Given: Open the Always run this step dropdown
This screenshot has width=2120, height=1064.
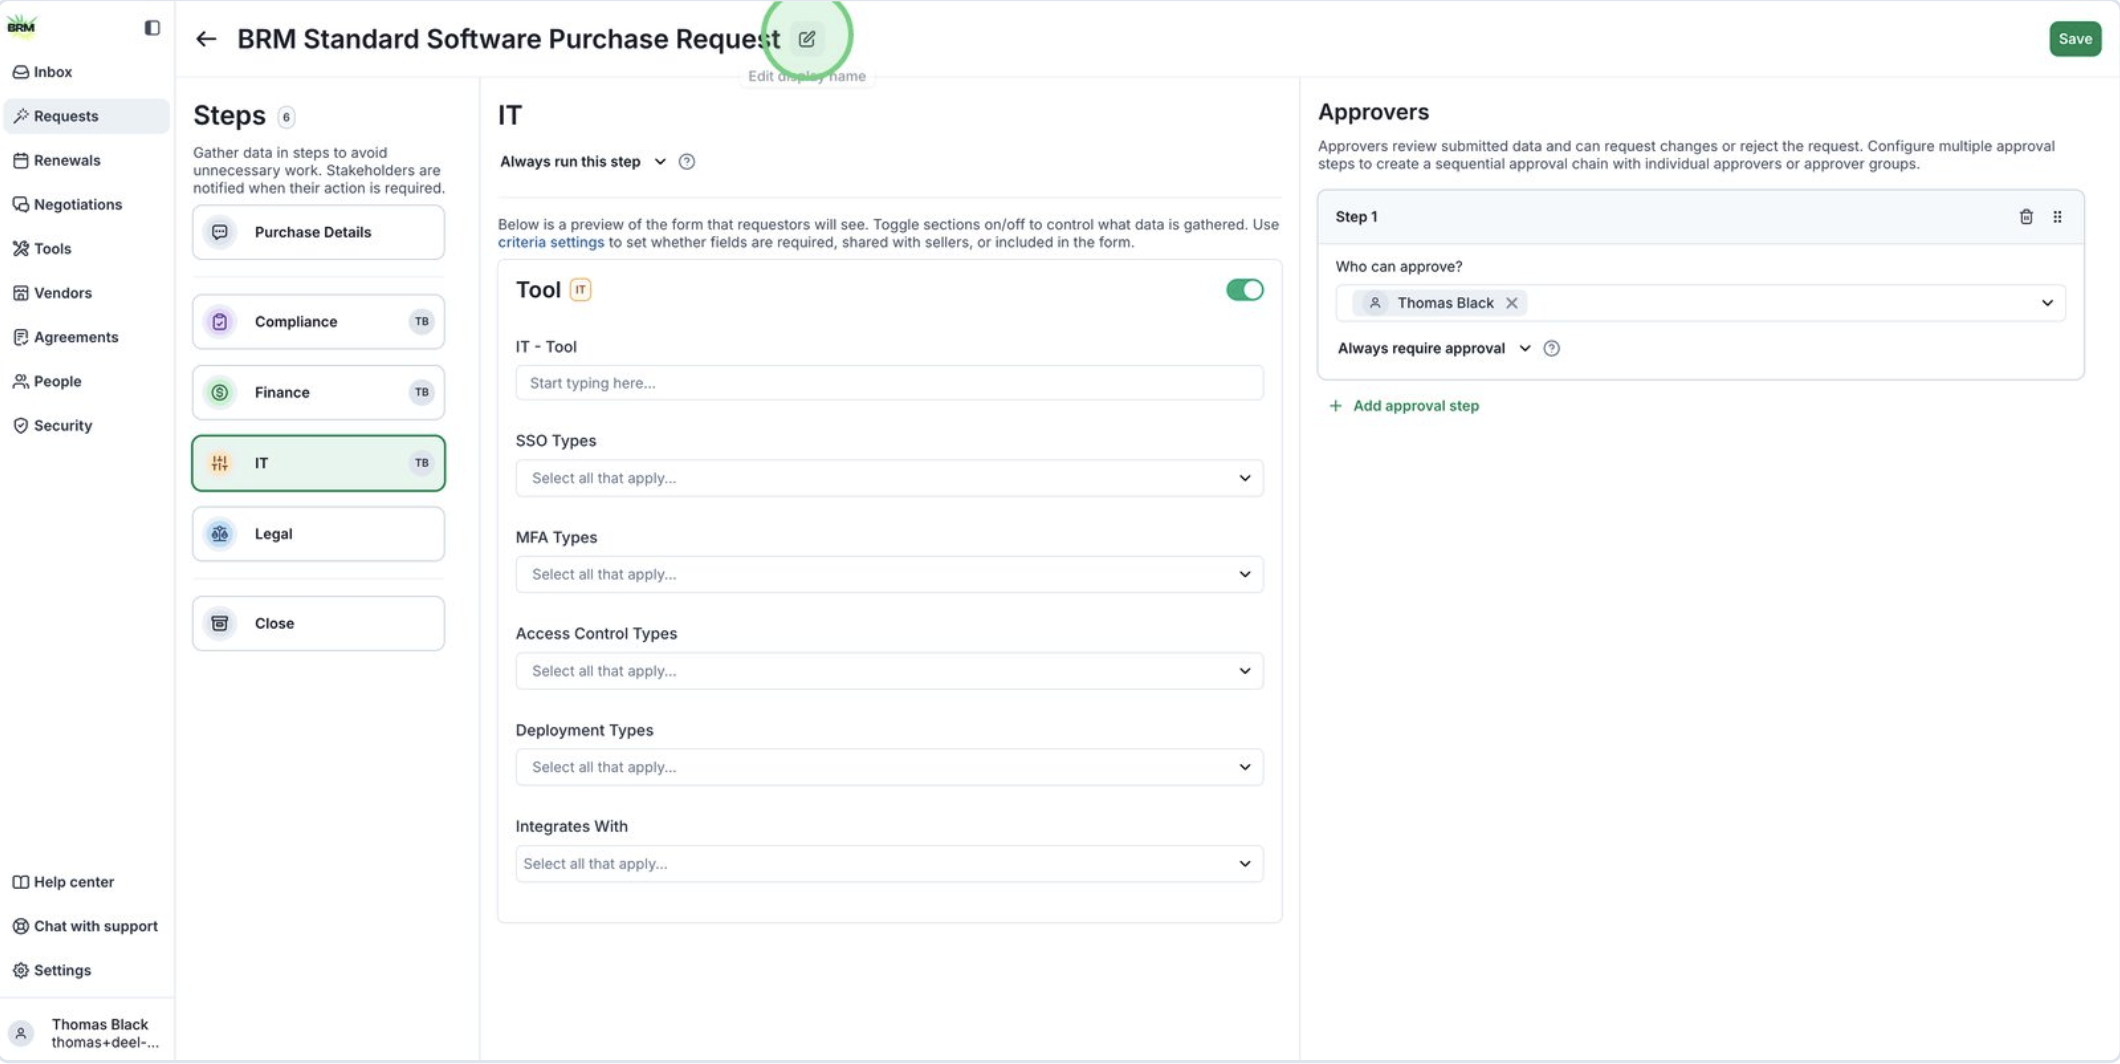Looking at the screenshot, I should pos(583,162).
